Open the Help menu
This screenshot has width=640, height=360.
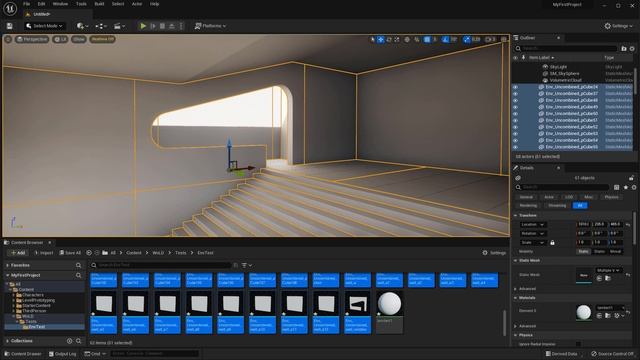154,4
